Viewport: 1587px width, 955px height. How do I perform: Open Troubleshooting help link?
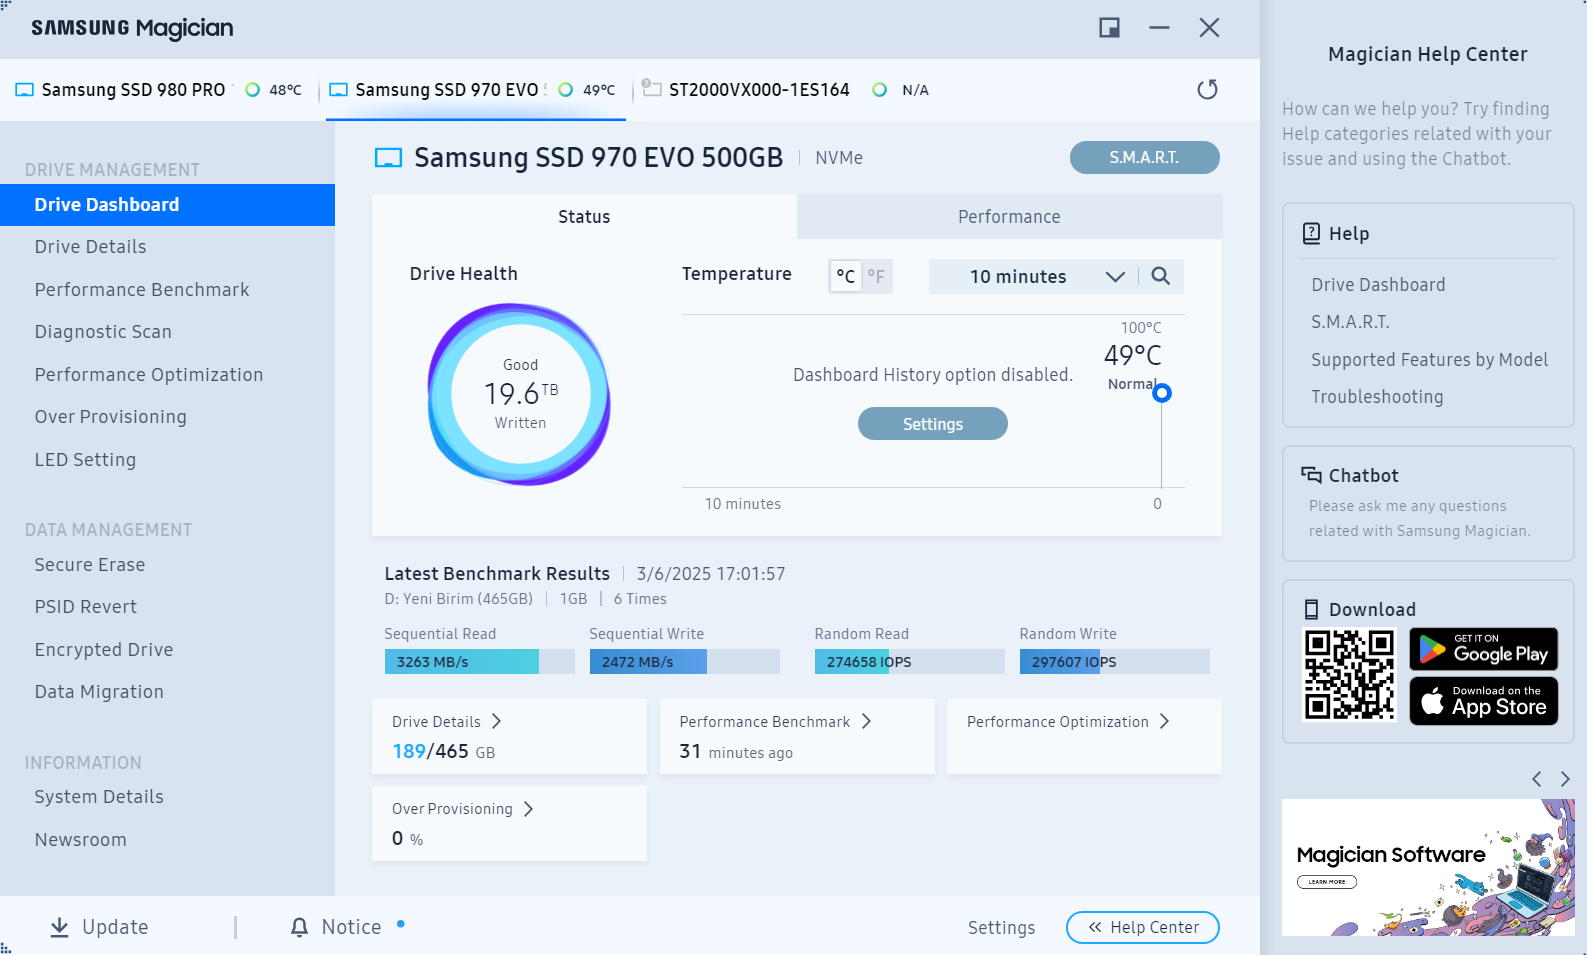(1377, 397)
